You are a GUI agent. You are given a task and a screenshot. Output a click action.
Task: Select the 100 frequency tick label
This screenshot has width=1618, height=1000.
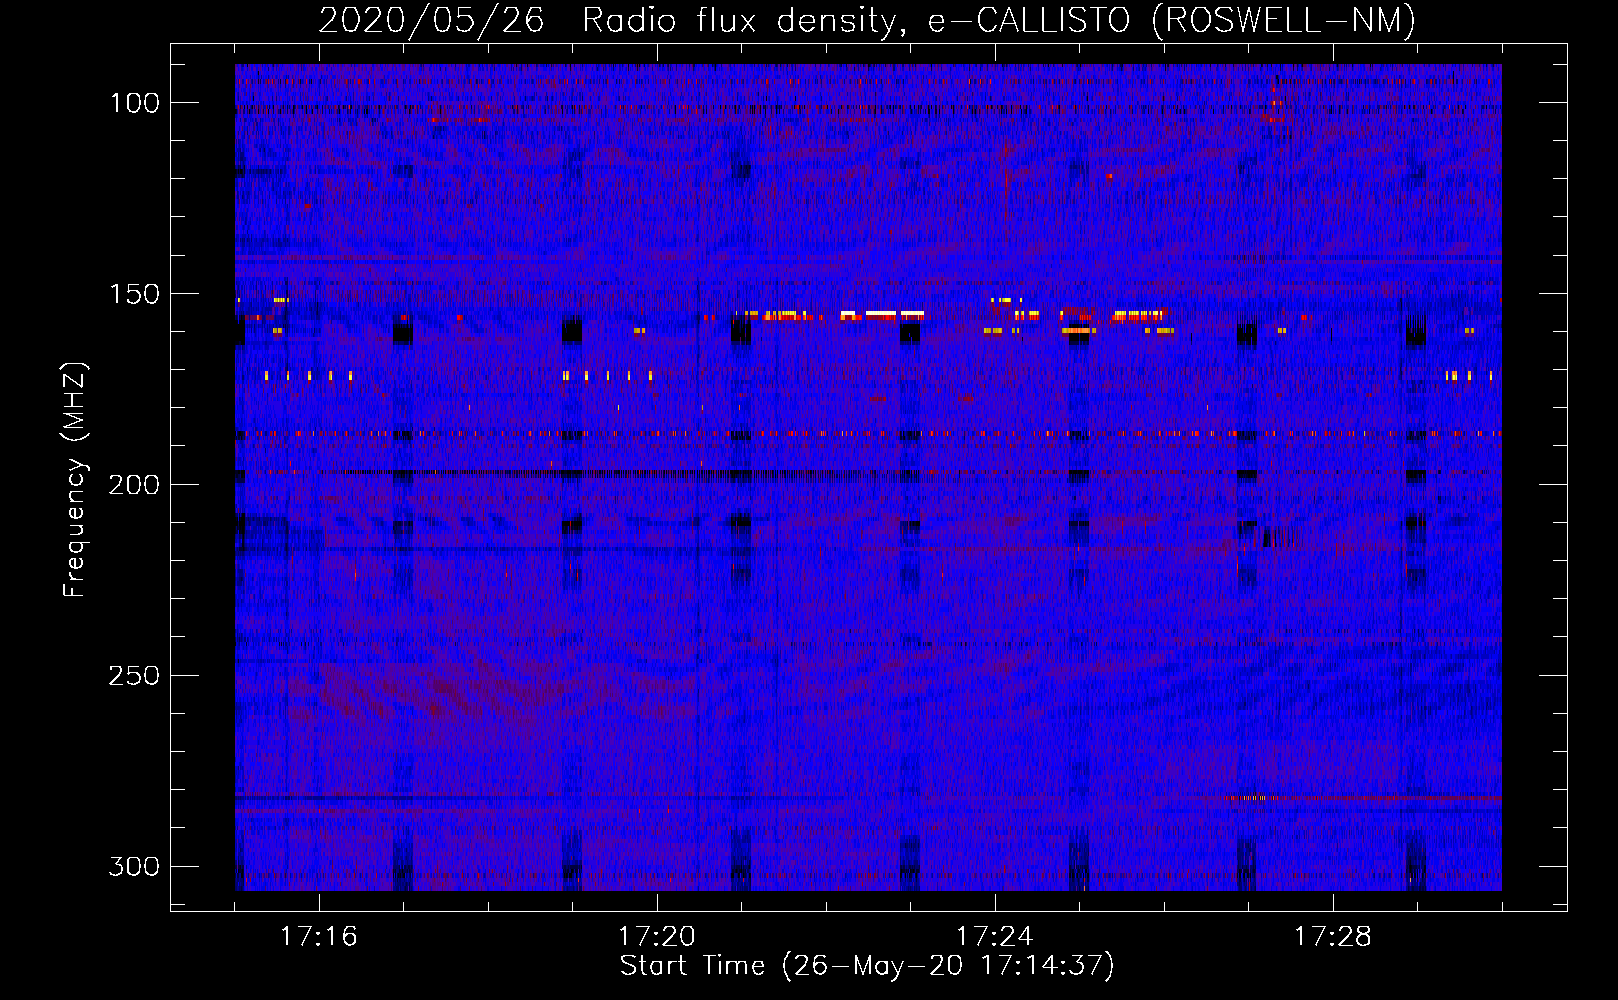coord(134,103)
